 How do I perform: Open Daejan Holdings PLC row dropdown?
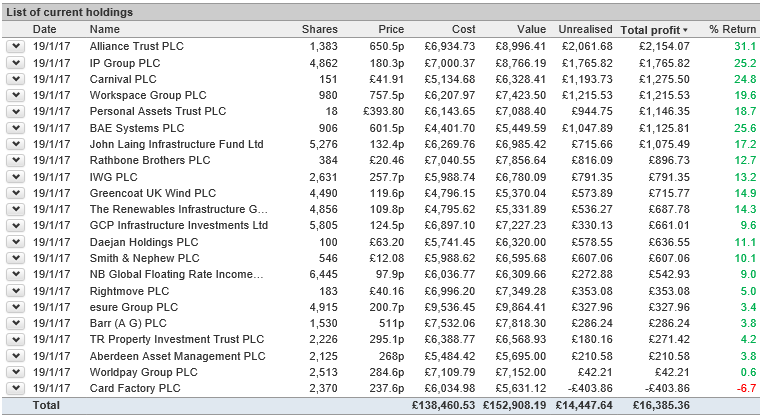[16, 242]
